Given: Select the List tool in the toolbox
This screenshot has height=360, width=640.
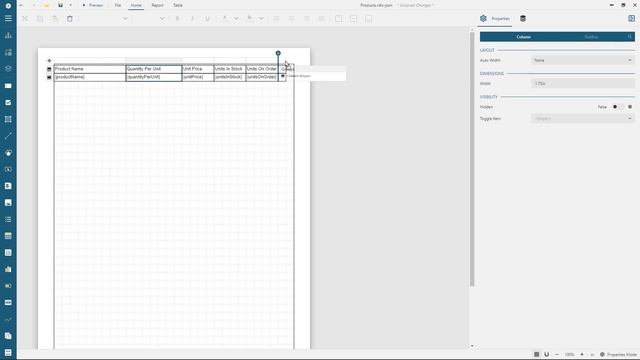Looking at the screenshot, I should click(x=8, y=219).
